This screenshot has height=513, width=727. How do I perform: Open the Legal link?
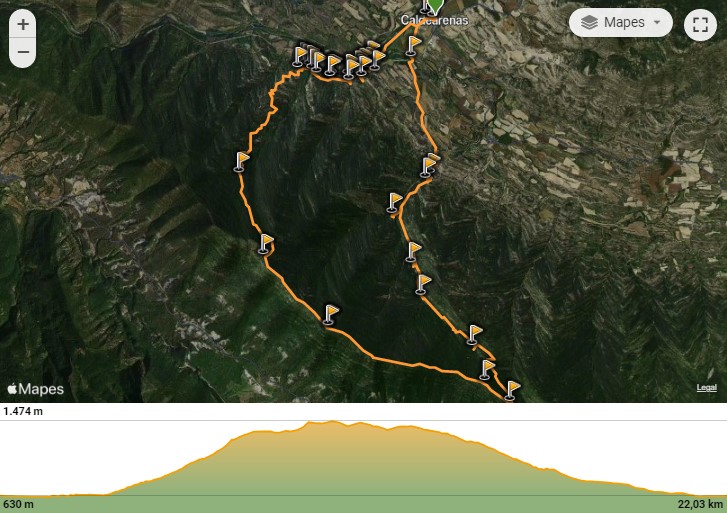click(x=706, y=387)
